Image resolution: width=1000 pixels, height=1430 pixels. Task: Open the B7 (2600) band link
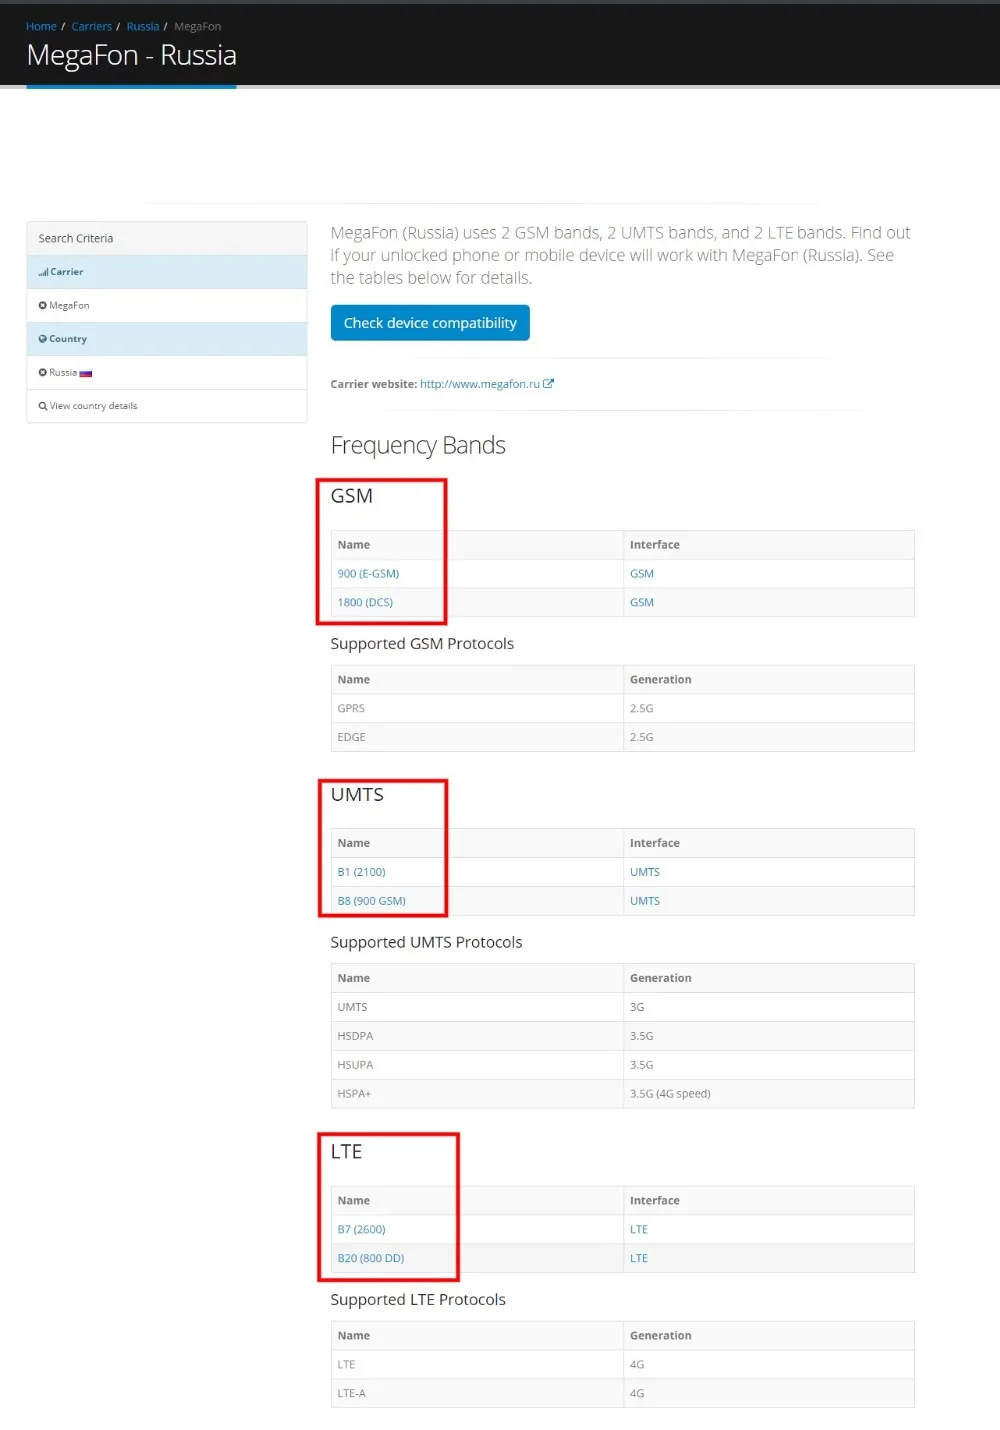click(361, 1230)
